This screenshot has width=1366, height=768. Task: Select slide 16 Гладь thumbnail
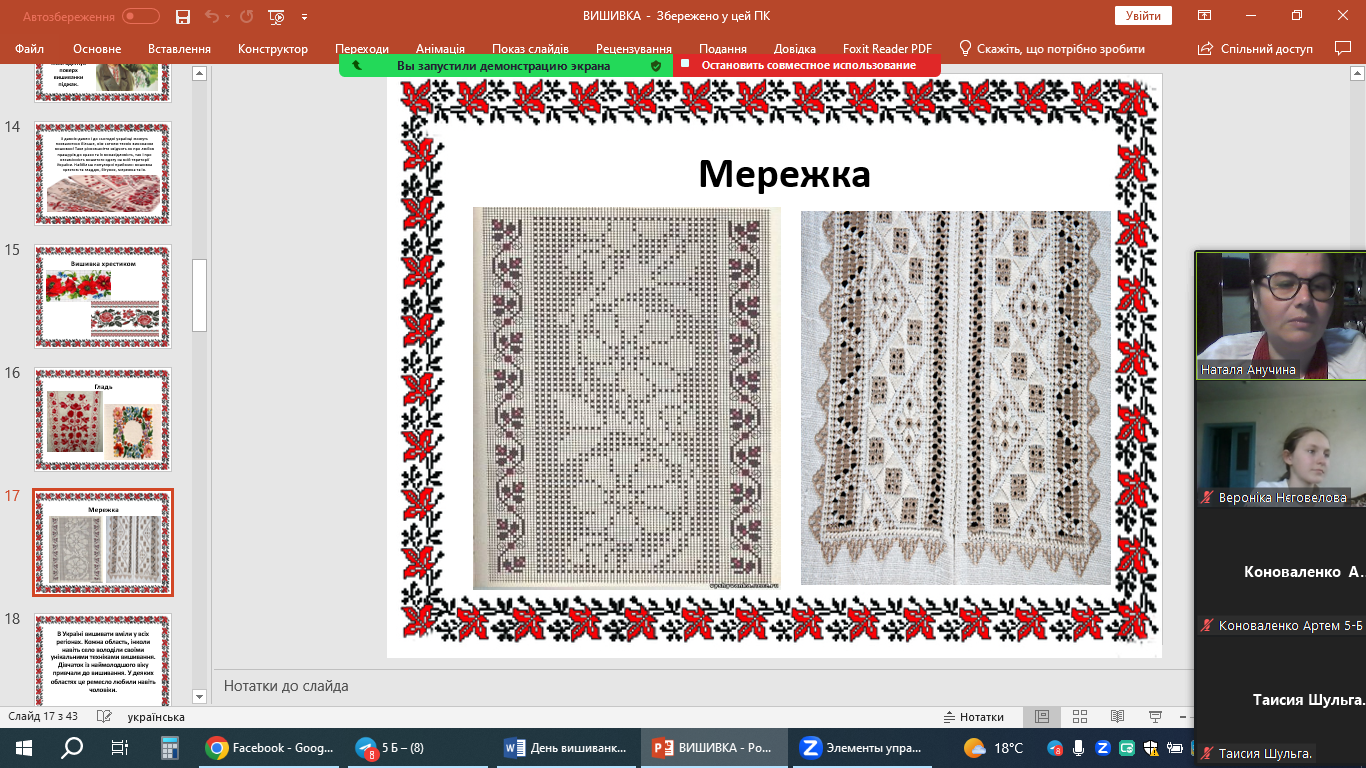pyautogui.click(x=103, y=419)
